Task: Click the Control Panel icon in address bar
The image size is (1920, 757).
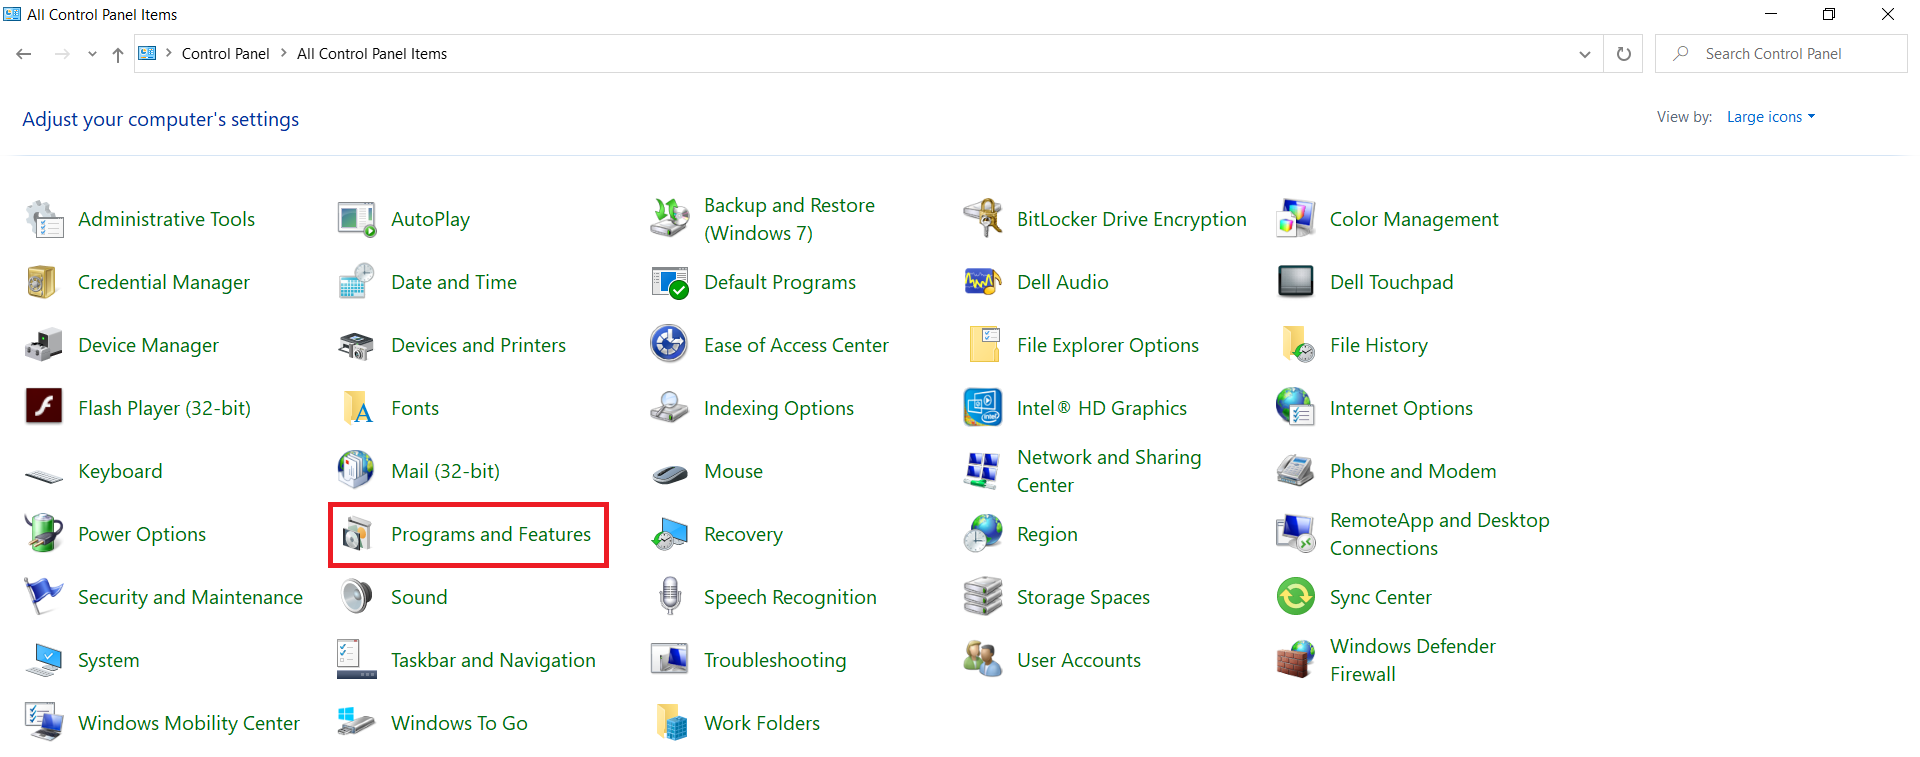Action: click(x=147, y=53)
